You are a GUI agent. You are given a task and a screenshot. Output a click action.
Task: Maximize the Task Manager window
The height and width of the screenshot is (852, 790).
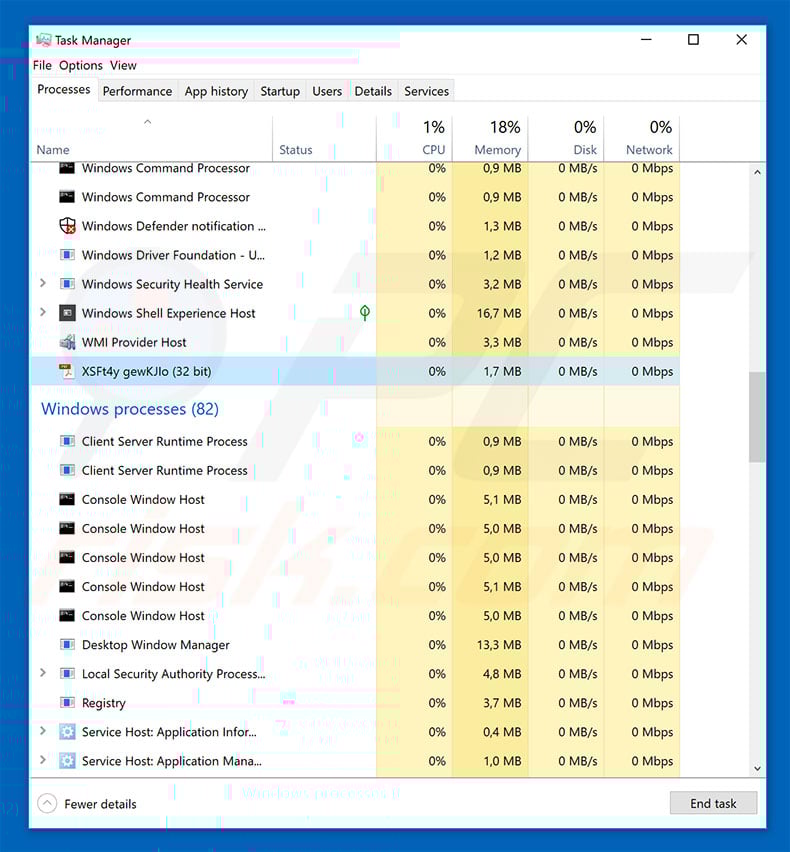[693, 40]
